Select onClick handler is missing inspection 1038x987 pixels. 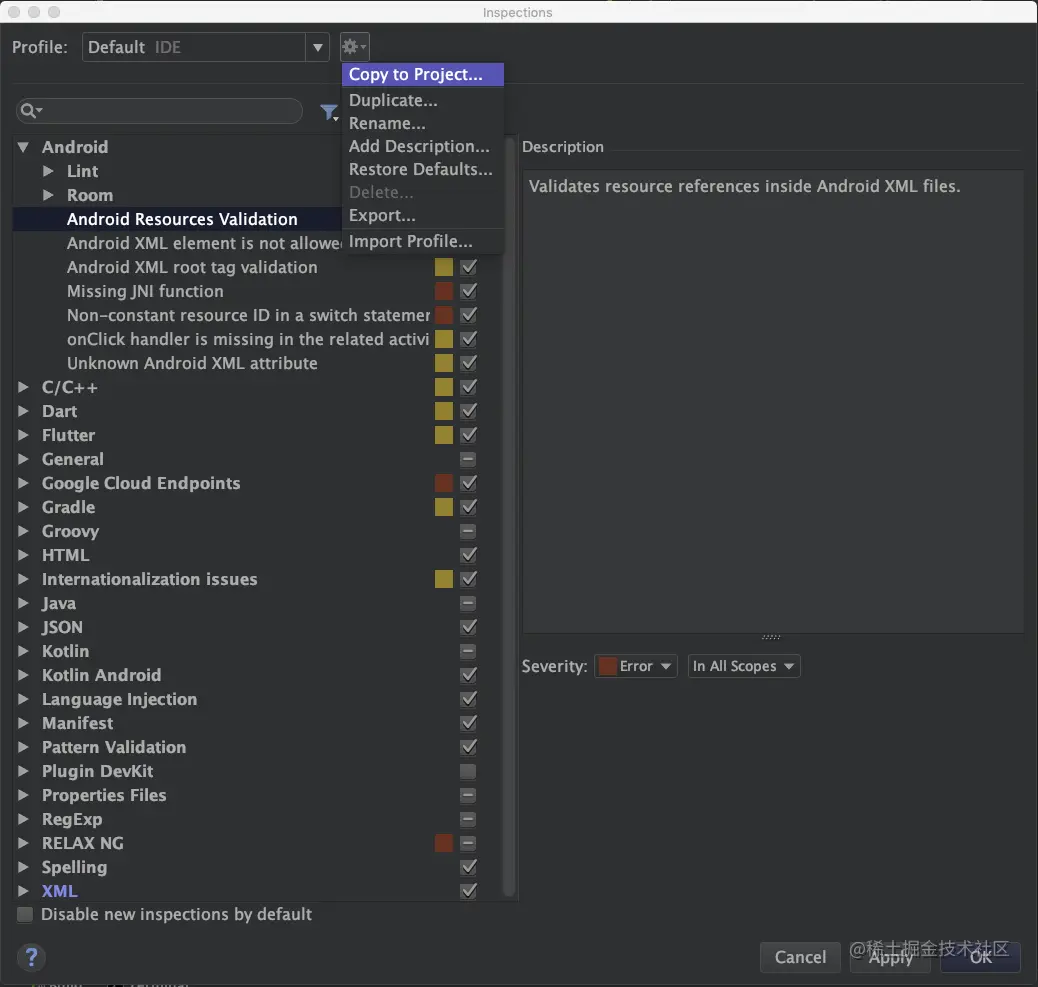tap(248, 339)
